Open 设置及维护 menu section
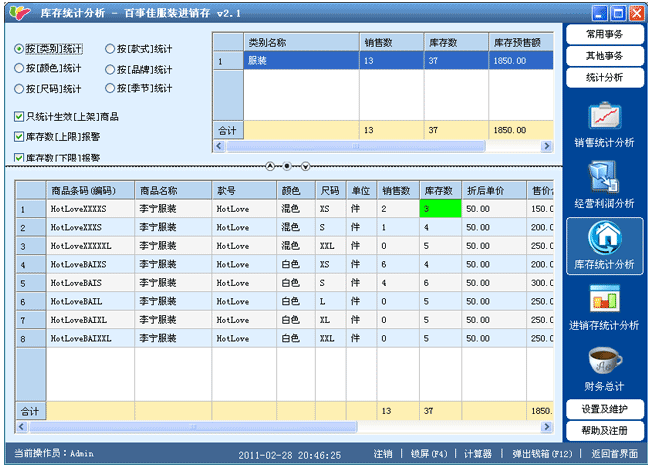650x467 pixels. 605,409
